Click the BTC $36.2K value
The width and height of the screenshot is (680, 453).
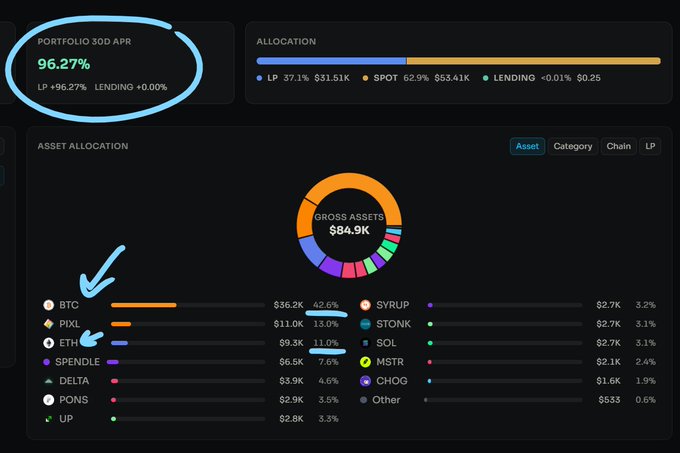[x=288, y=305]
